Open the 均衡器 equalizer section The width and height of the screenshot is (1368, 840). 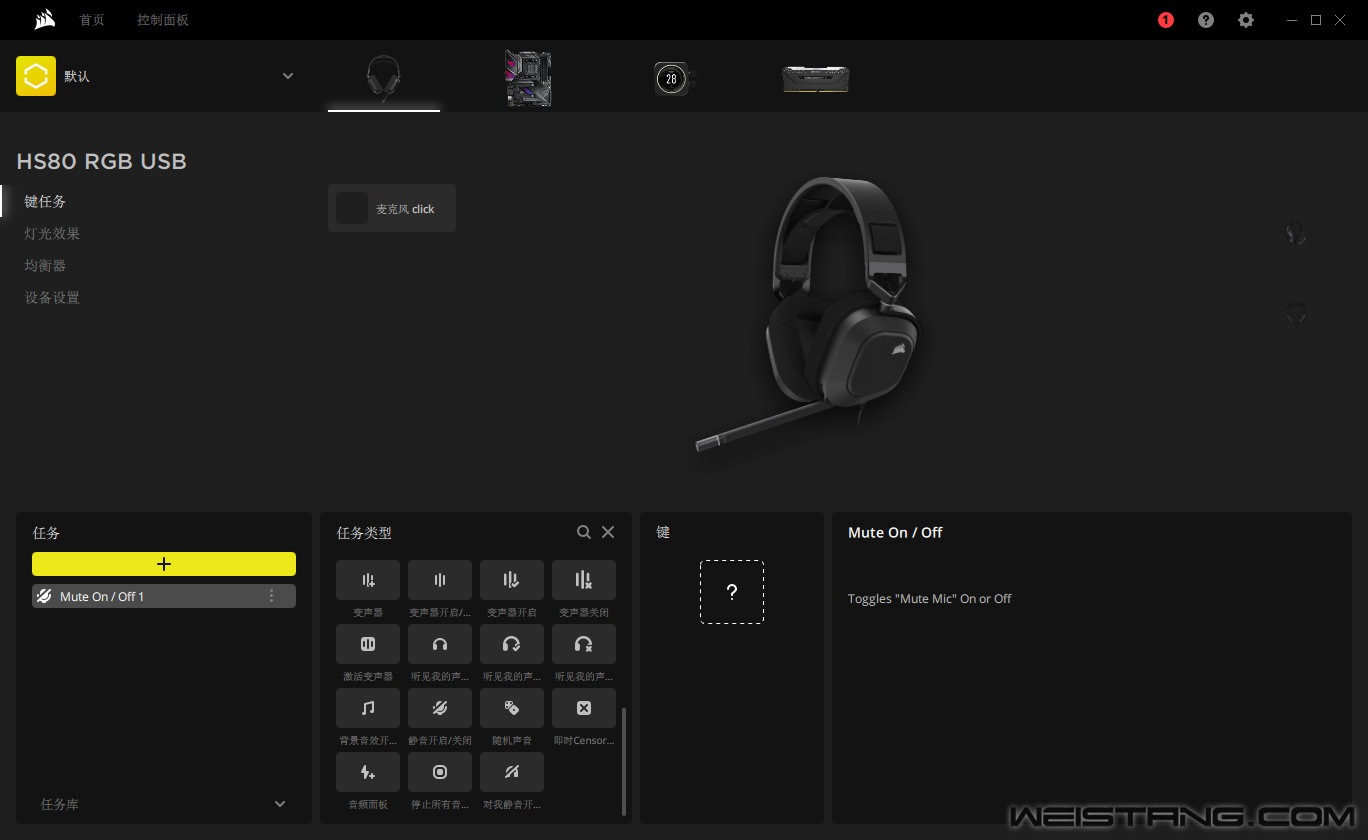(45, 265)
